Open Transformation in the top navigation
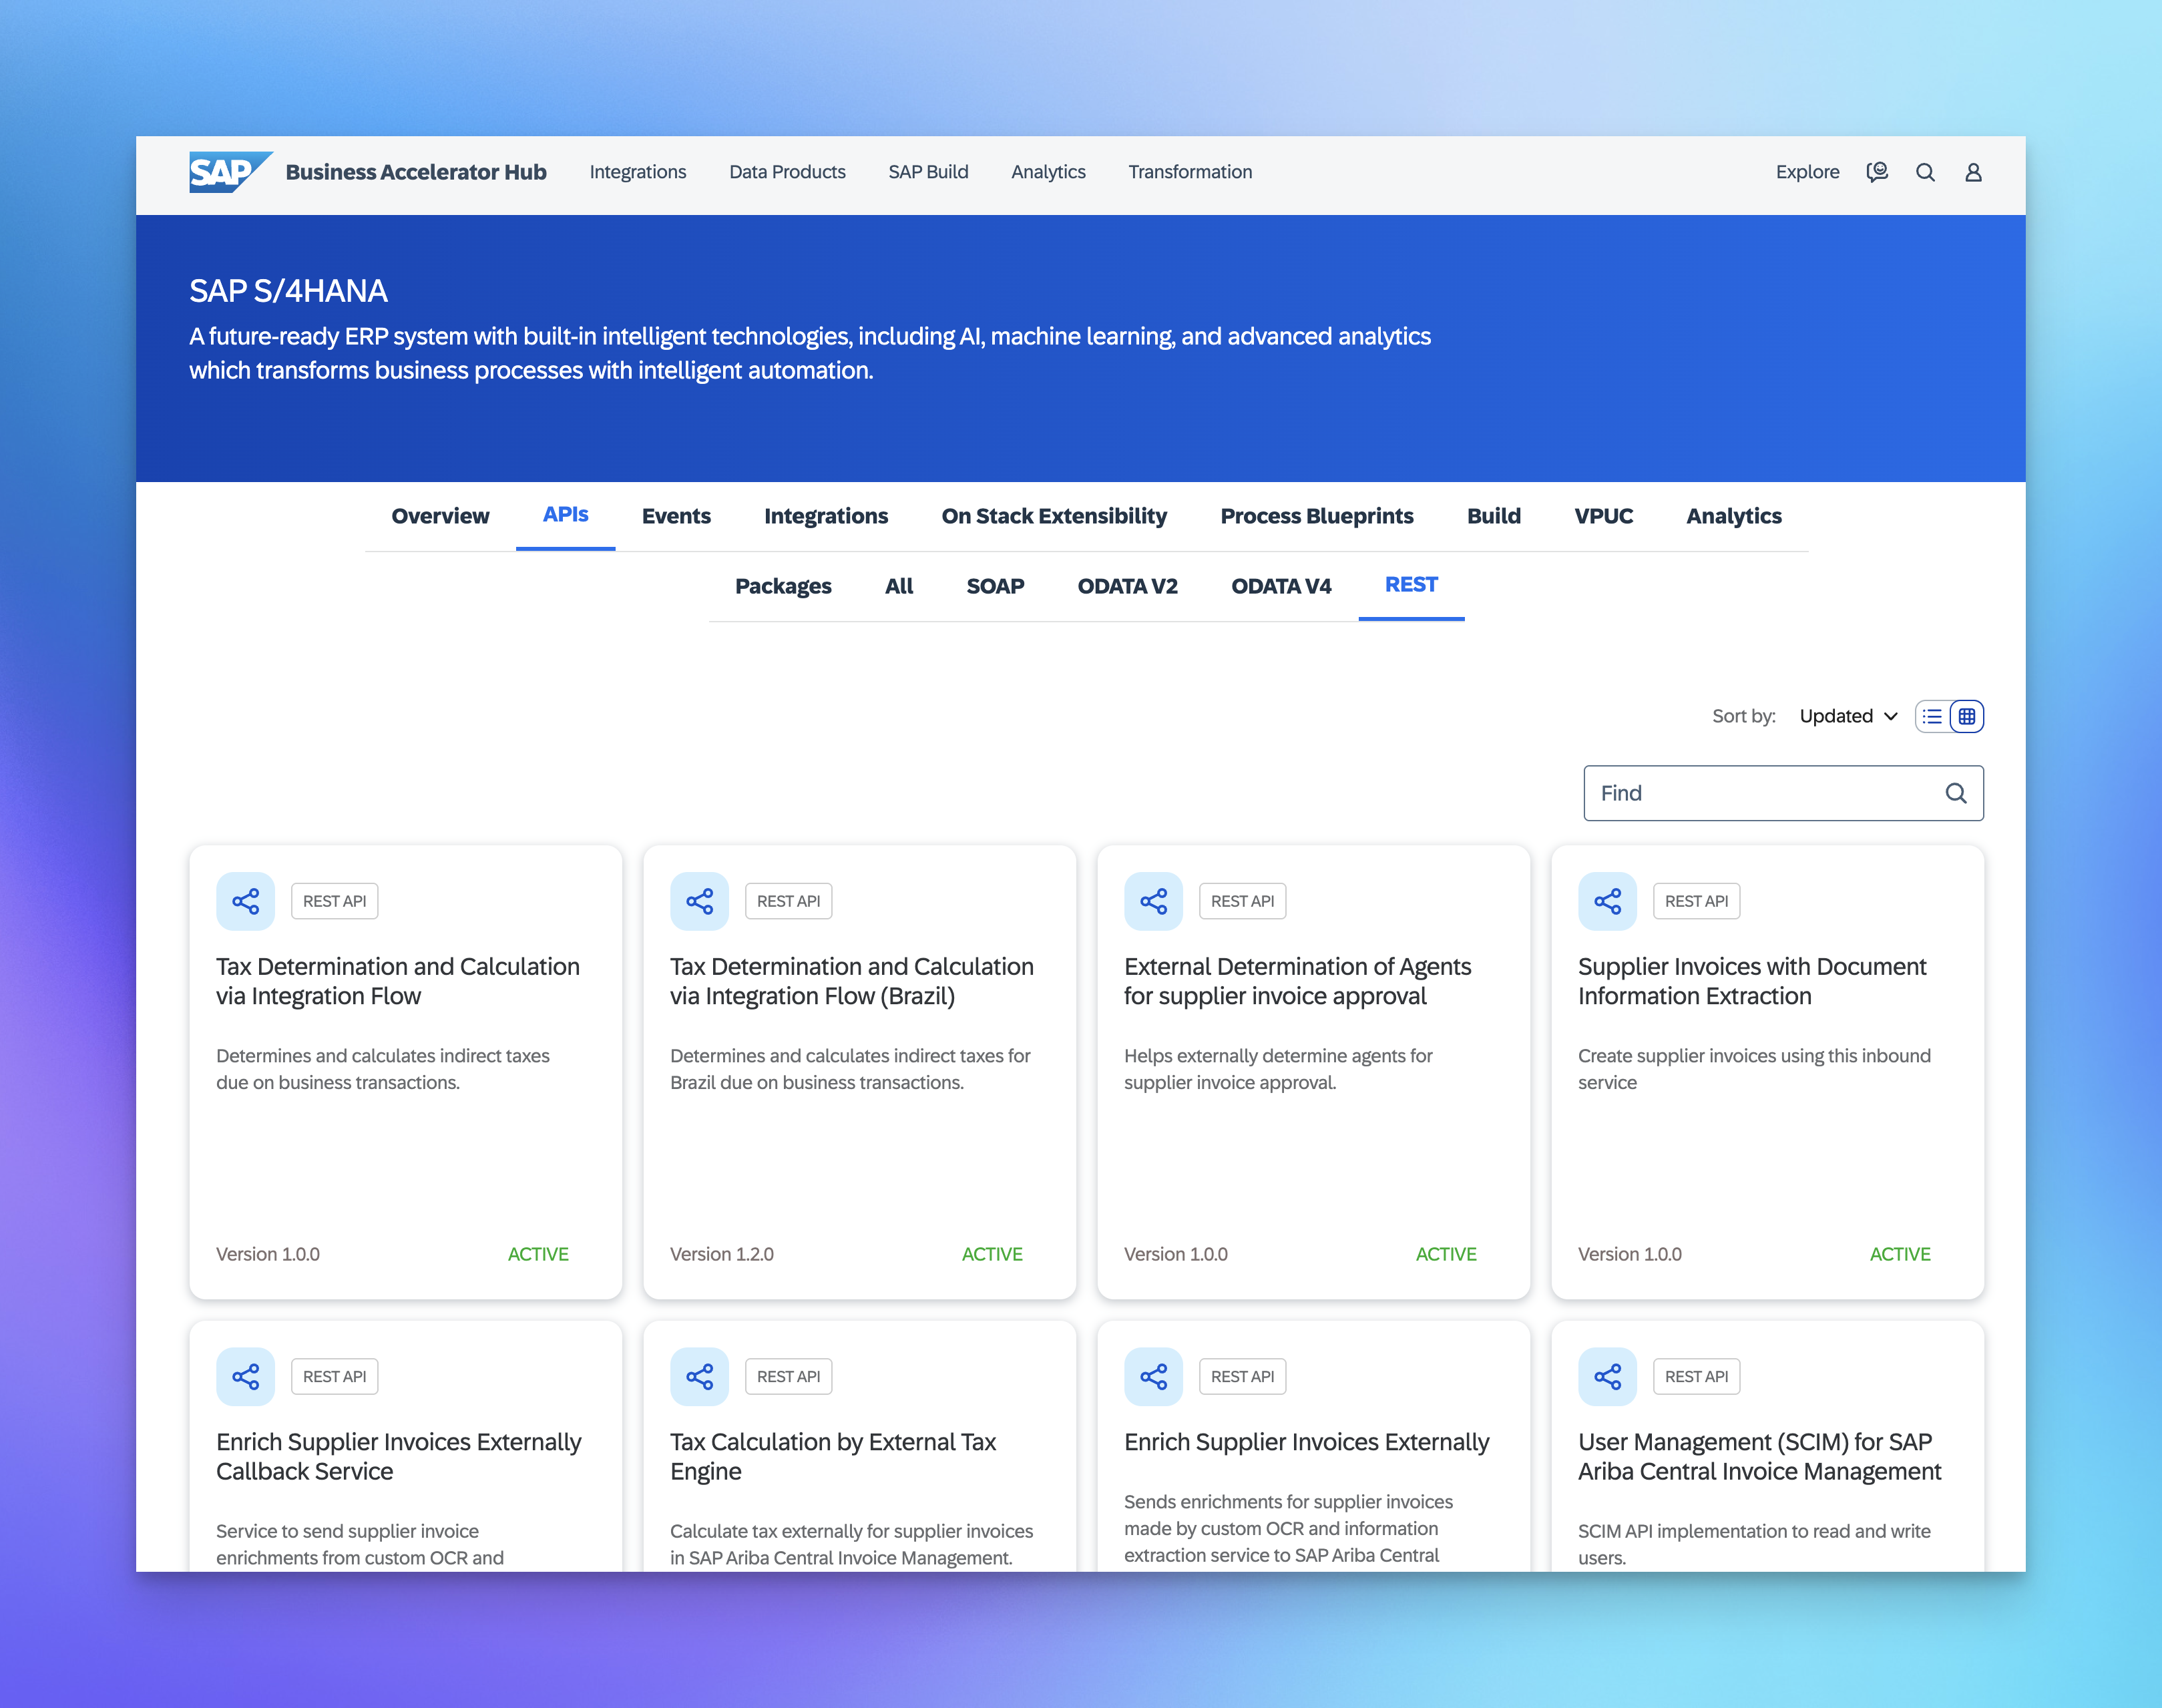 tap(1190, 172)
